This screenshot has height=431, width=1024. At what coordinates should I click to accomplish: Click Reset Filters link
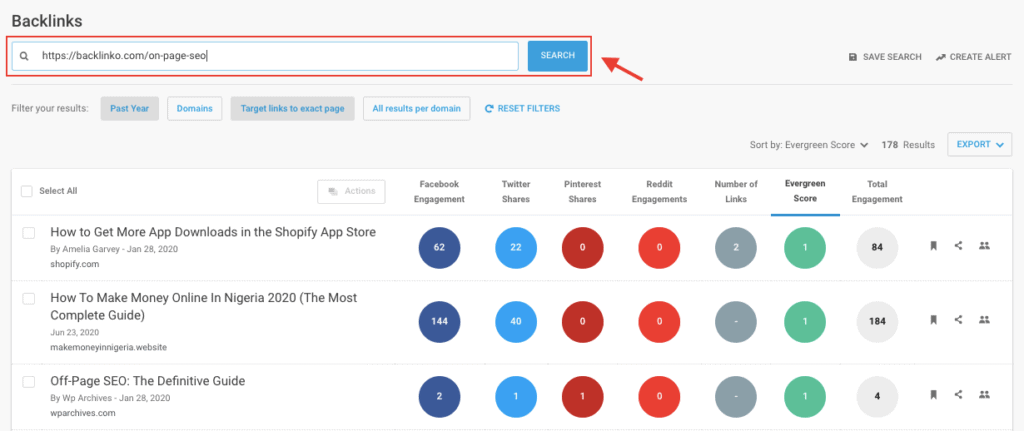[x=522, y=108]
